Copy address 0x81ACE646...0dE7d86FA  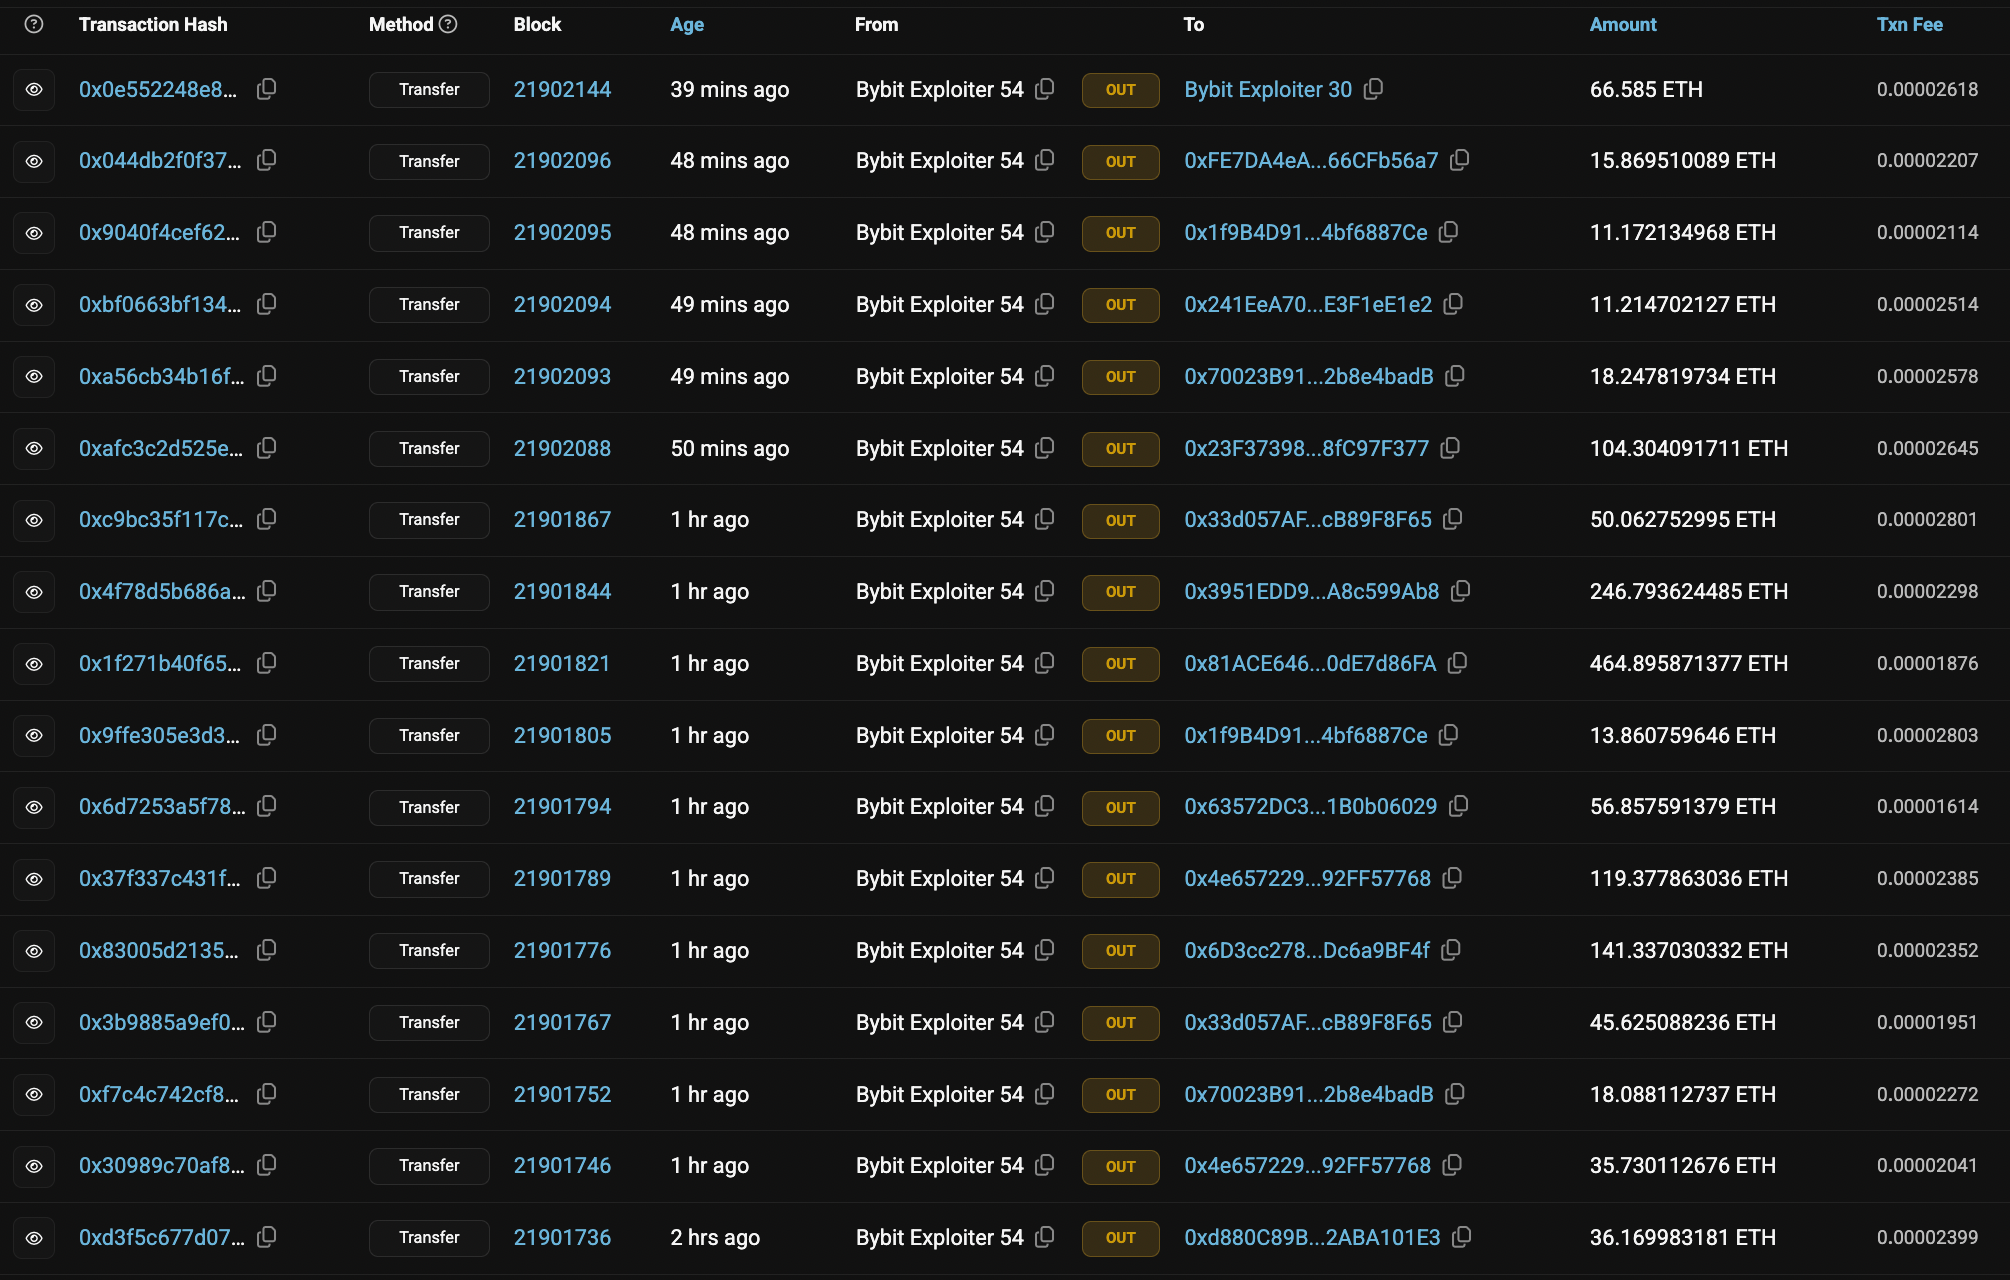pyautogui.click(x=1458, y=663)
